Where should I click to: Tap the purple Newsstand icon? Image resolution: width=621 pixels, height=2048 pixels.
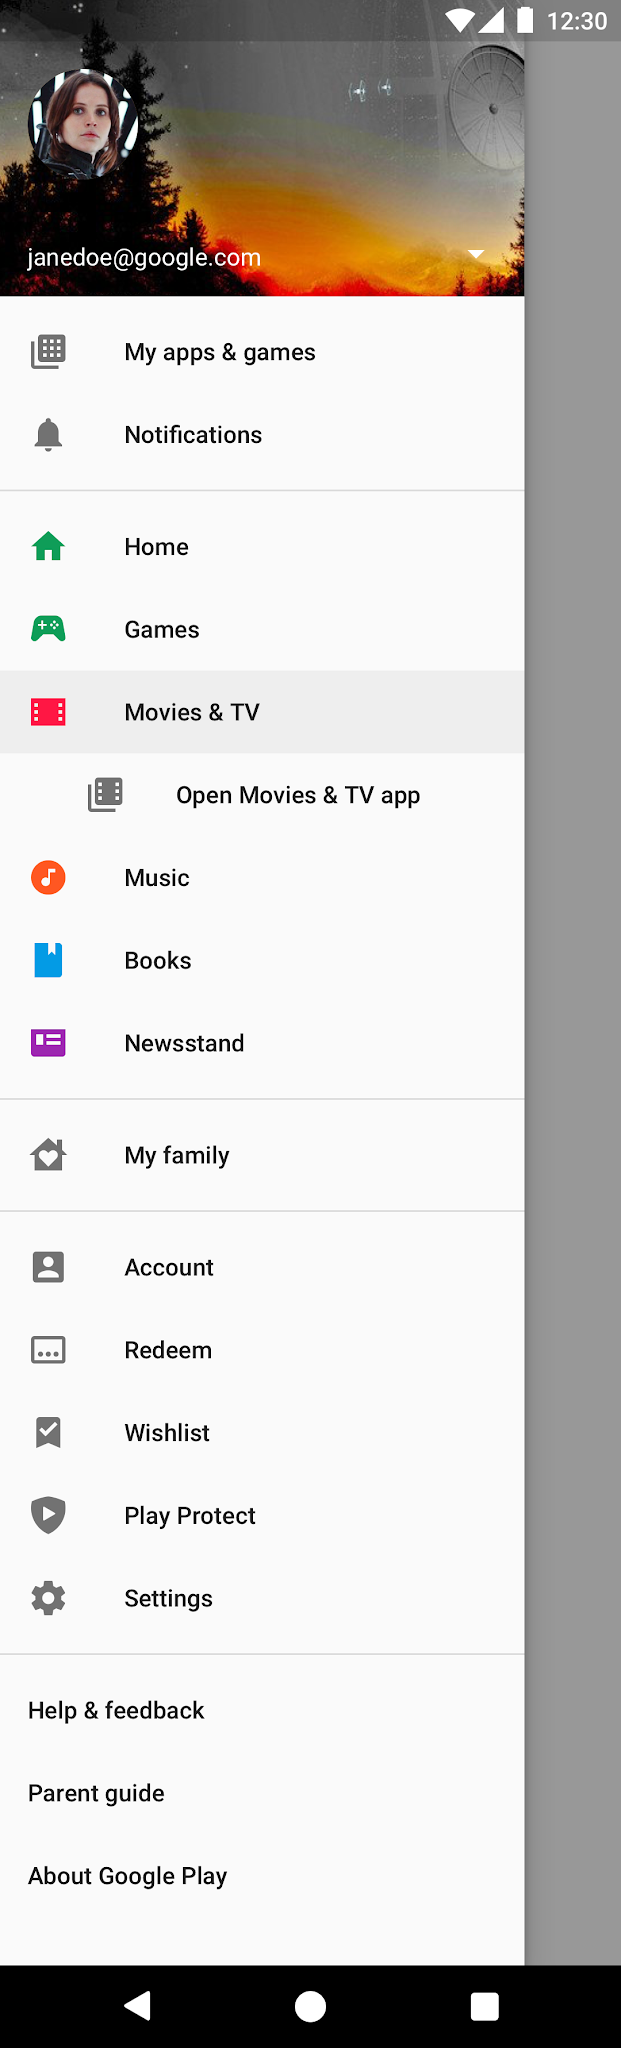(48, 1043)
